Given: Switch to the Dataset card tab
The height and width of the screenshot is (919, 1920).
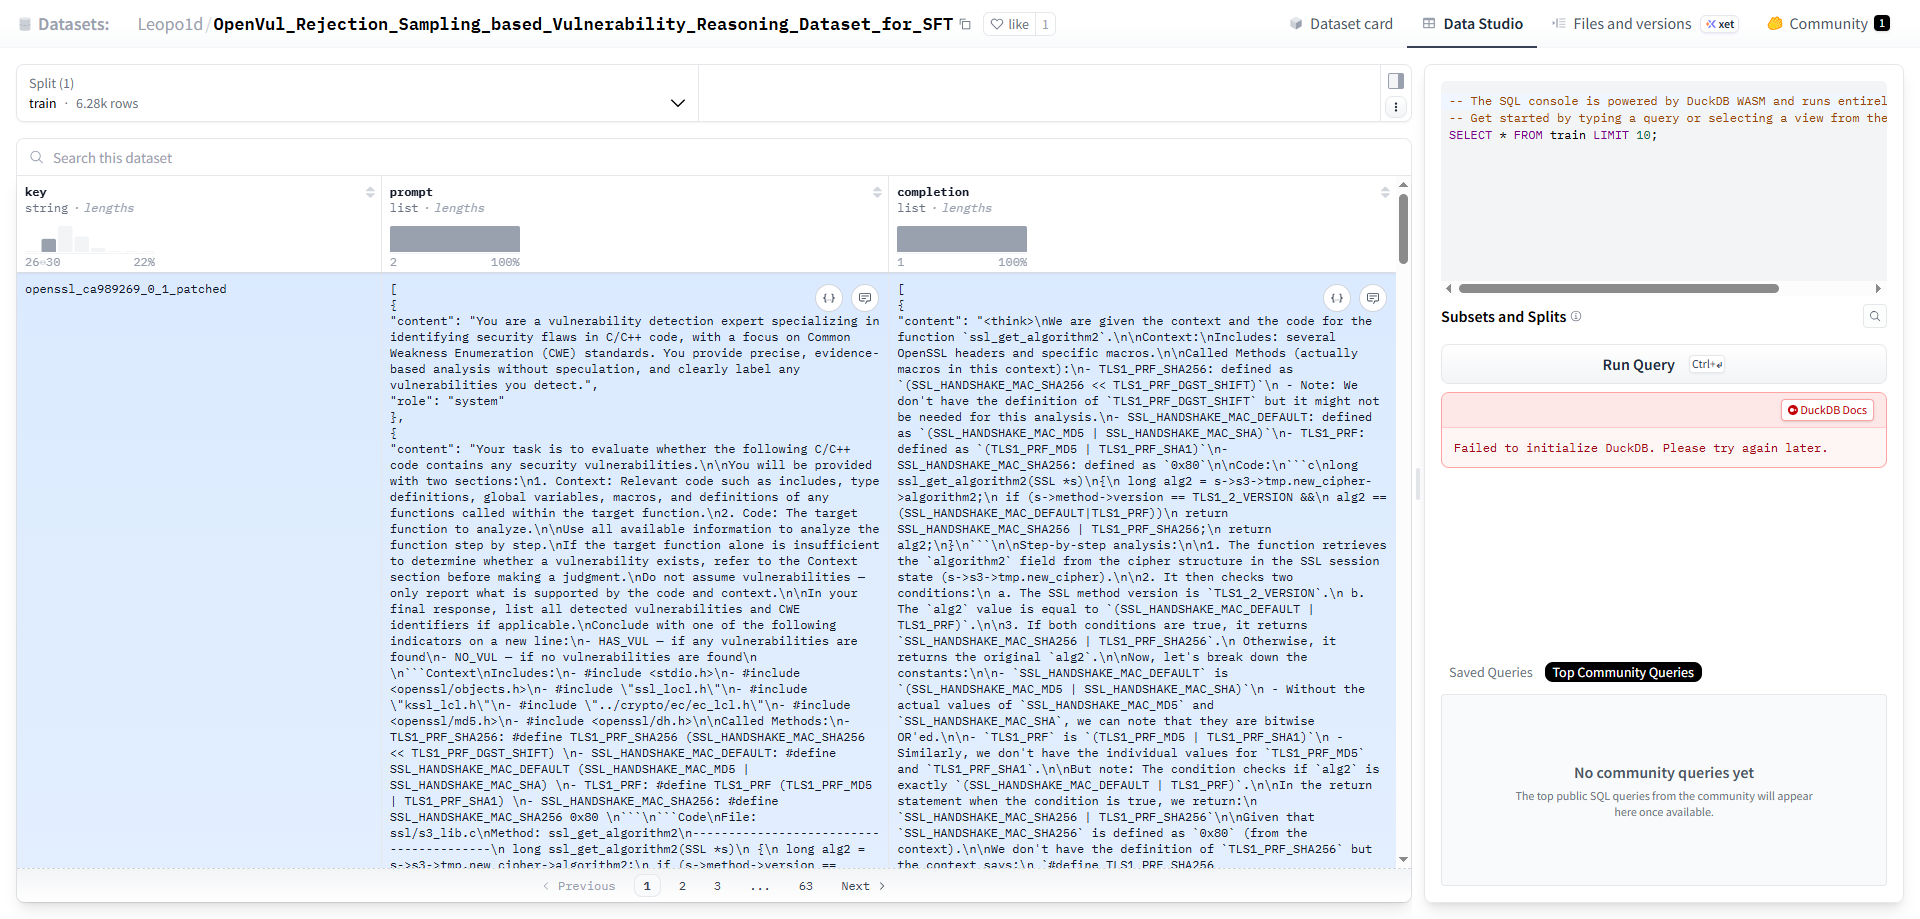Looking at the screenshot, I should tap(1340, 24).
